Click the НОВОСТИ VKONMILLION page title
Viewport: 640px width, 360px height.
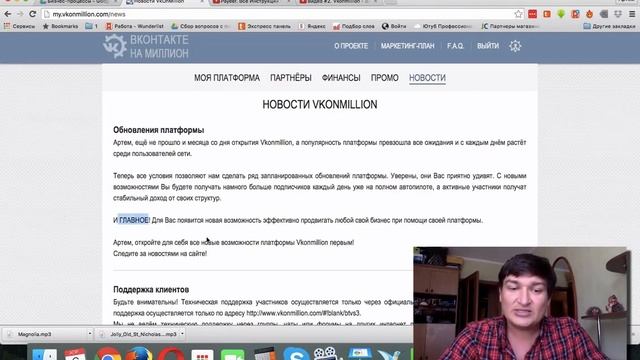[320, 104]
